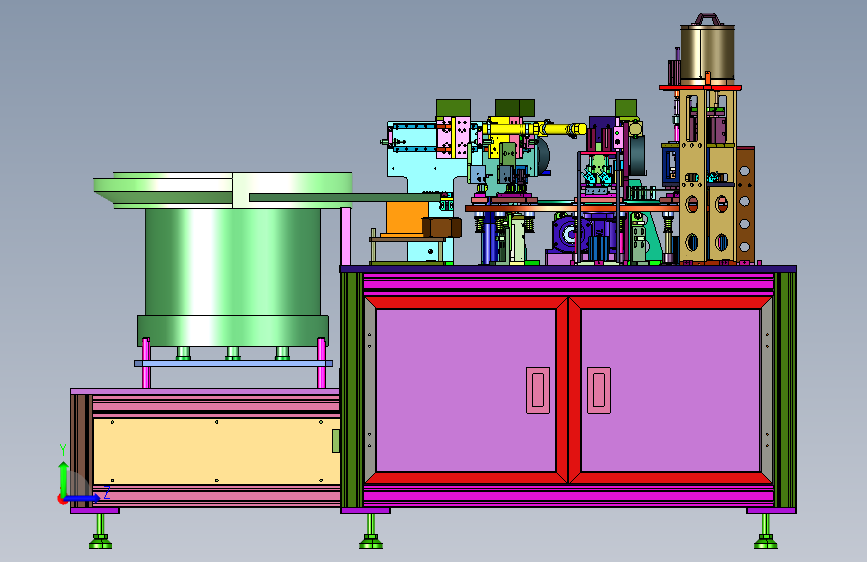867x562 pixels.
Task: Pick the dark green feeder track rail
Action: click(347, 197)
